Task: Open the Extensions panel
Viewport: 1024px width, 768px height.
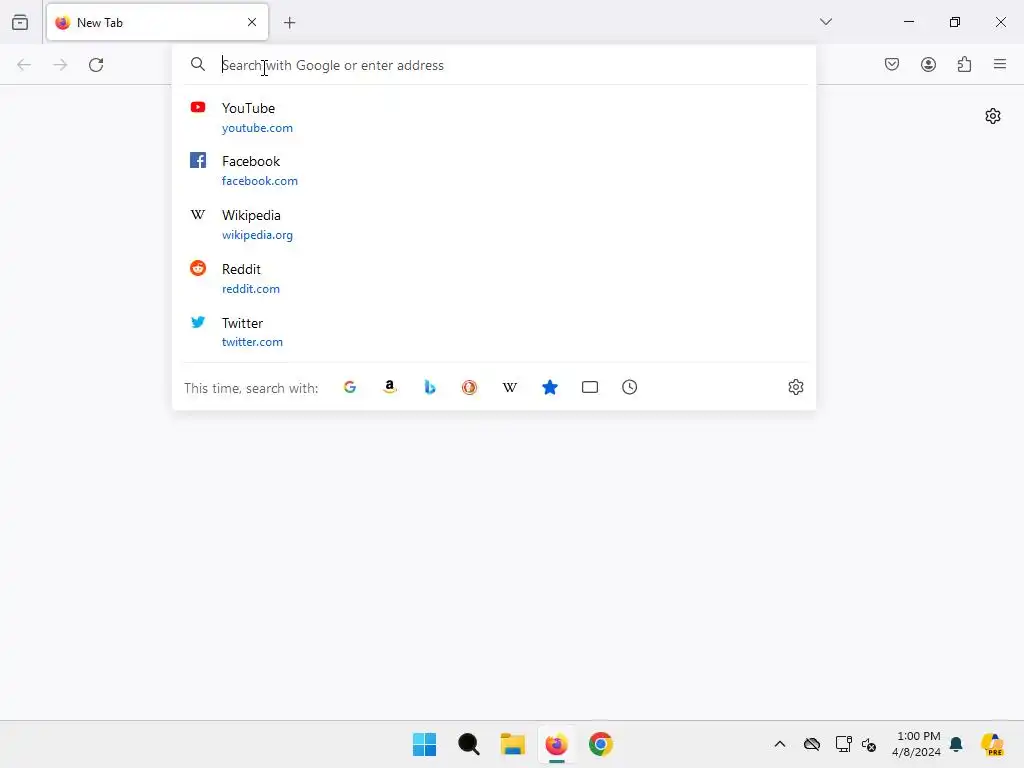Action: [964, 64]
